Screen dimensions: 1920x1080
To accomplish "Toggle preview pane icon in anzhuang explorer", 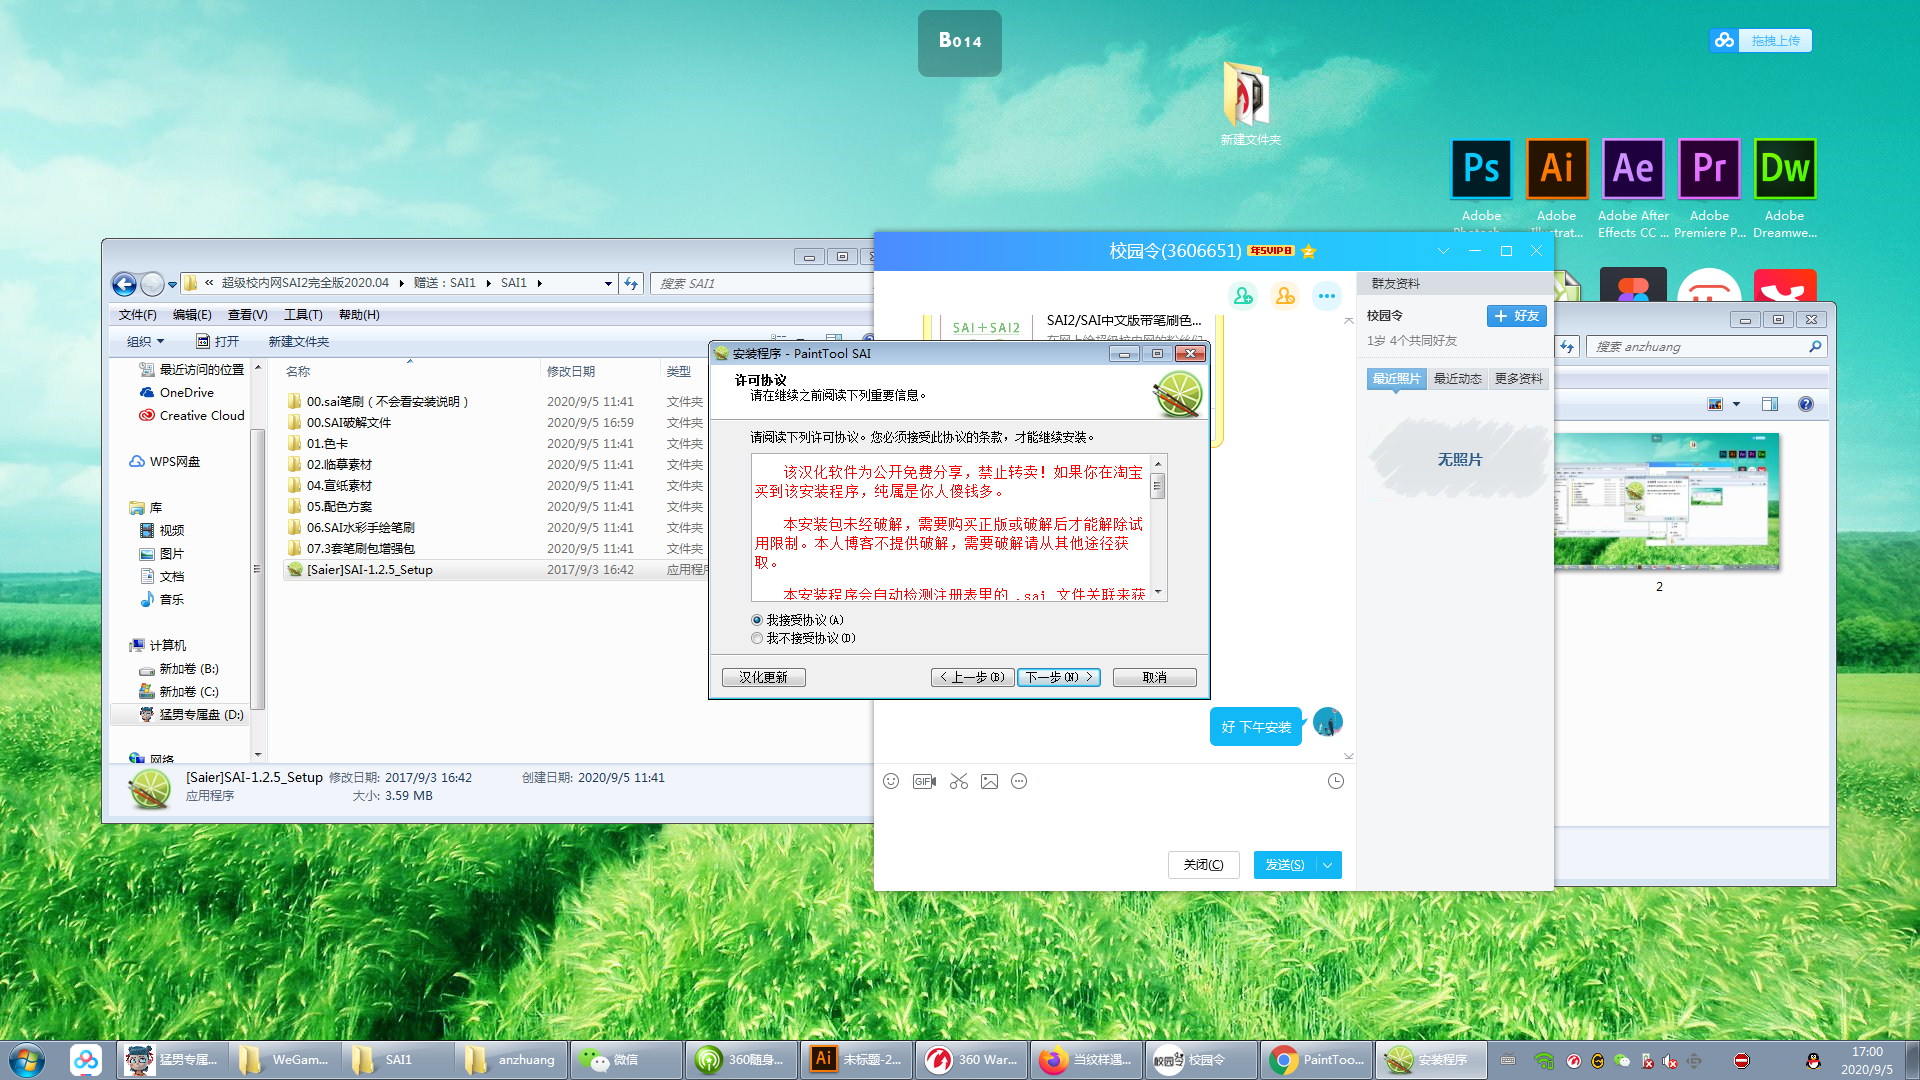I will [x=1769, y=404].
